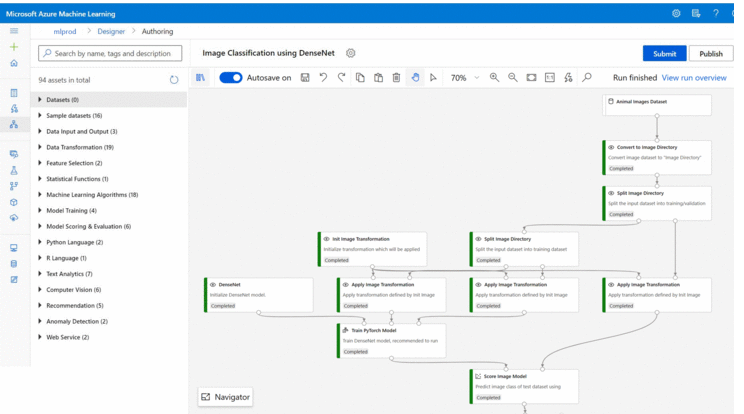Click the green plus Create new icon
Viewport: 744px width, 414px height.
point(14,46)
